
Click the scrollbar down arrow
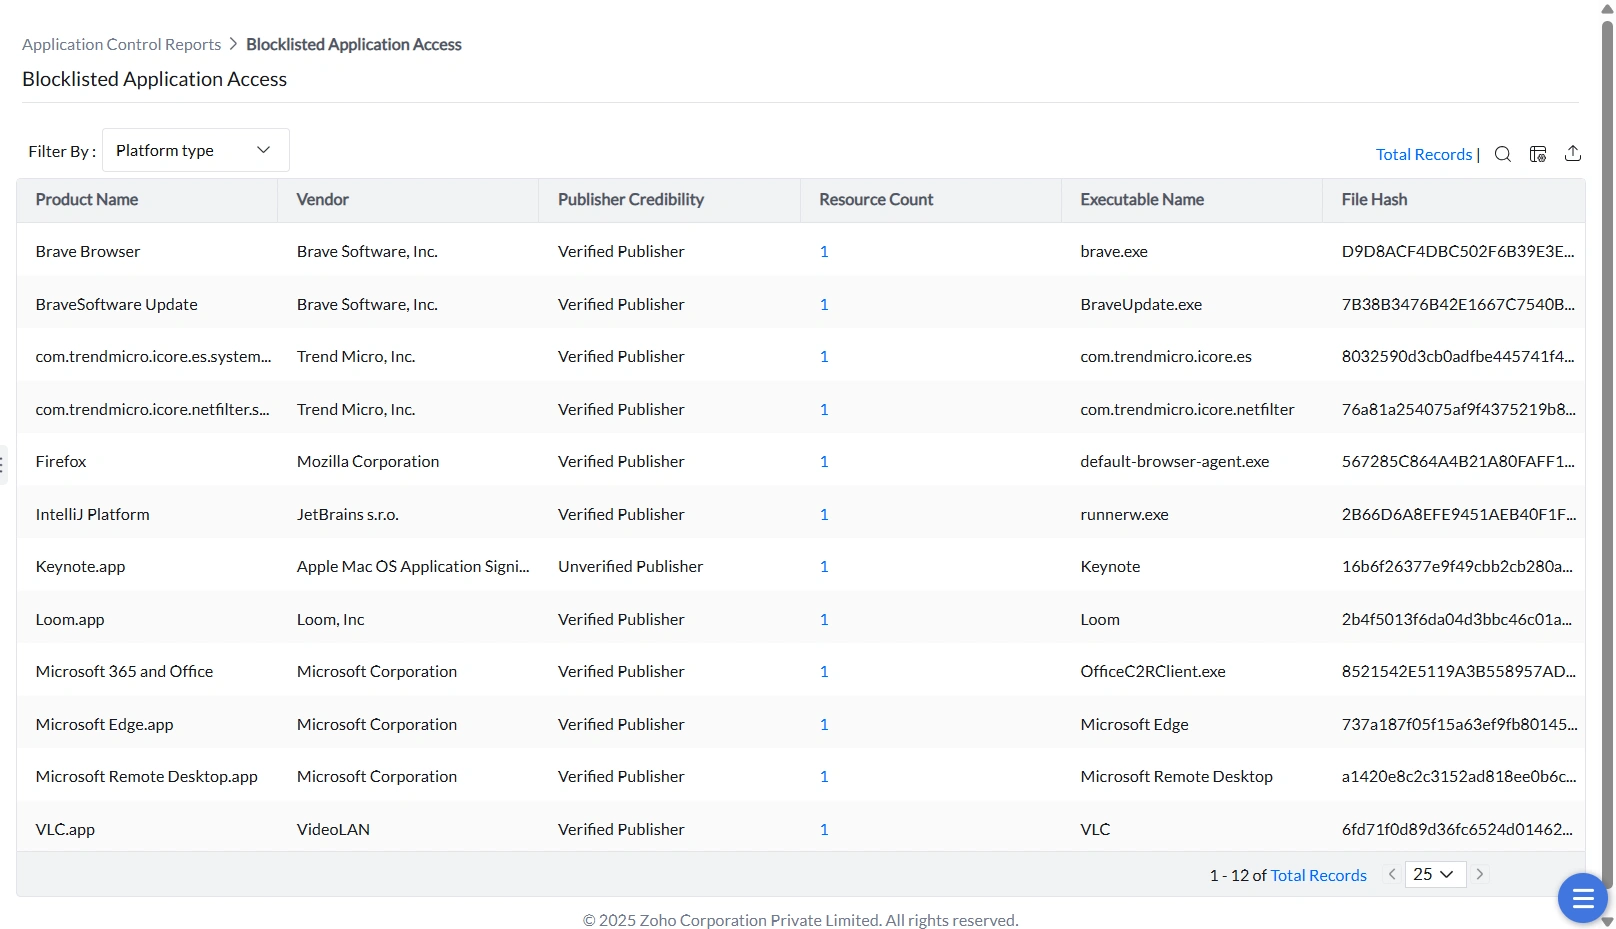(x=1607, y=921)
